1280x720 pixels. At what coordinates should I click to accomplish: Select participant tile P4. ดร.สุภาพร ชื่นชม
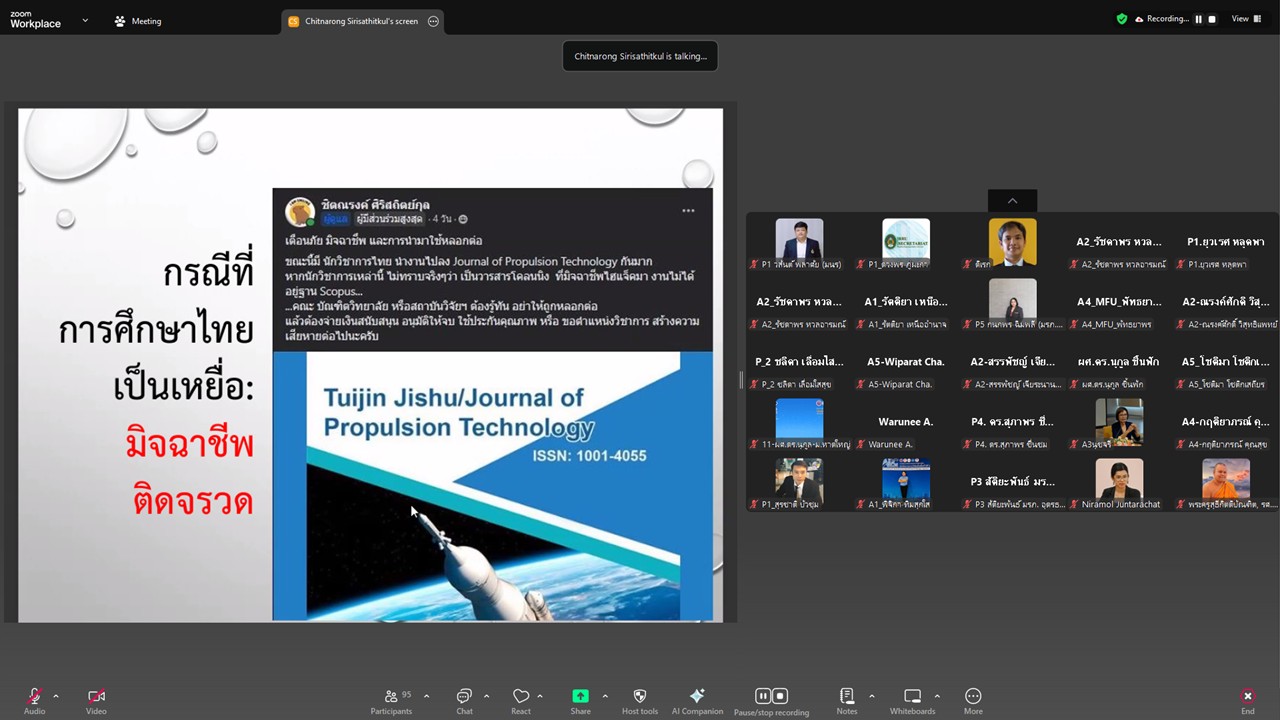[1013, 424]
